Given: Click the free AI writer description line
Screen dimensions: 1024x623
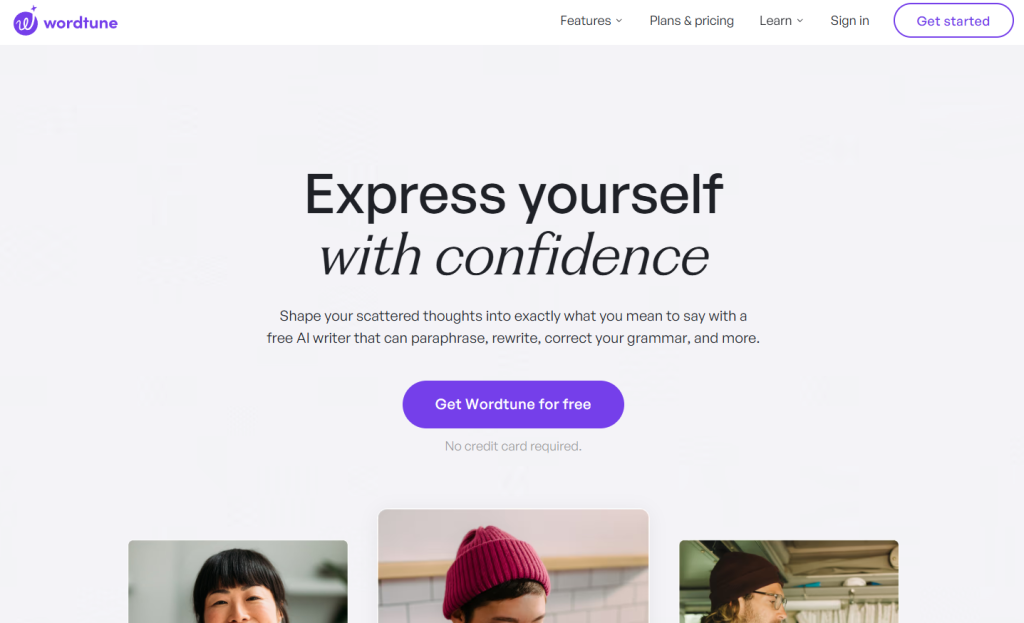Looking at the screenshot, I should pos(513,338).
